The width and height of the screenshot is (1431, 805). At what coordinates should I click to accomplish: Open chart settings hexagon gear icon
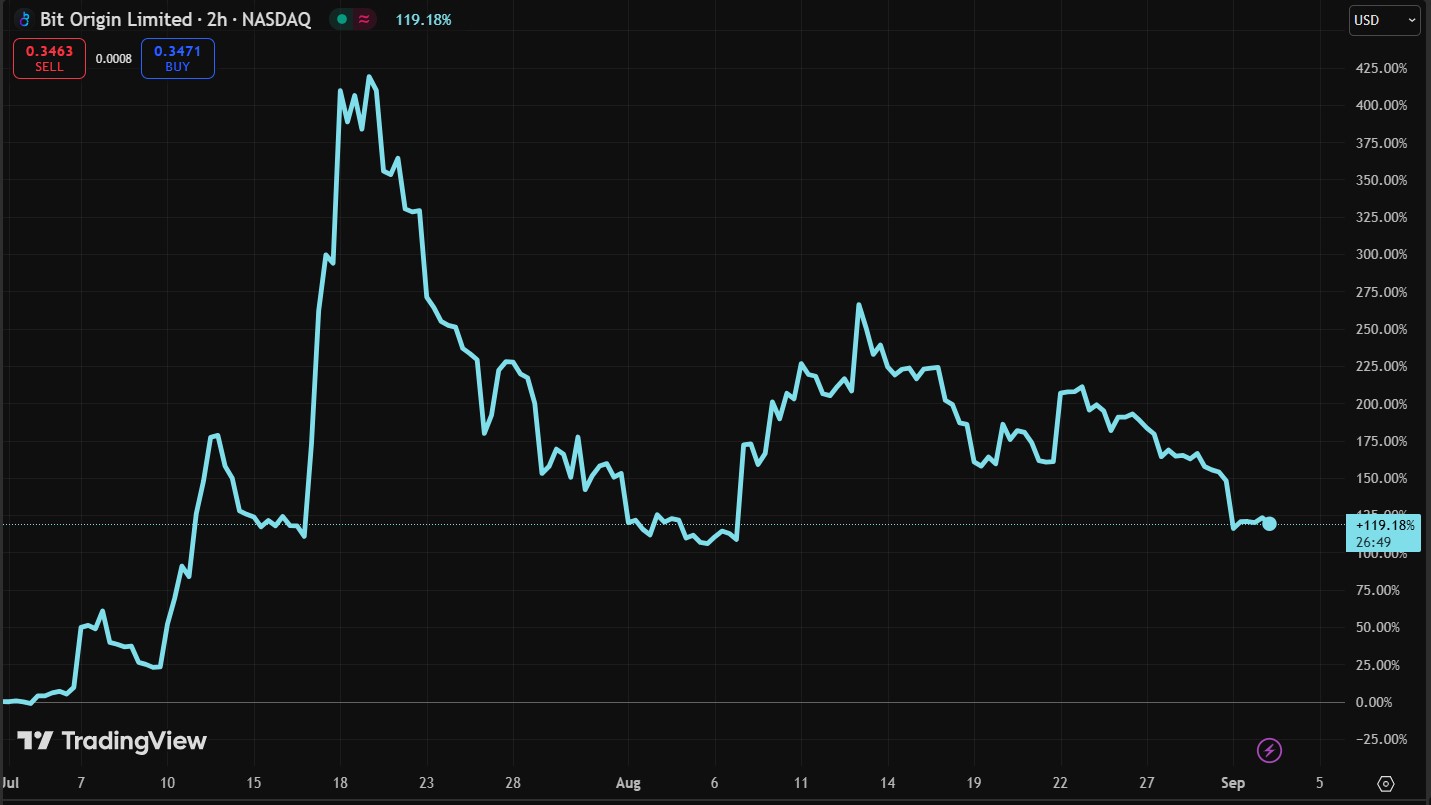tap(1386, 783)
